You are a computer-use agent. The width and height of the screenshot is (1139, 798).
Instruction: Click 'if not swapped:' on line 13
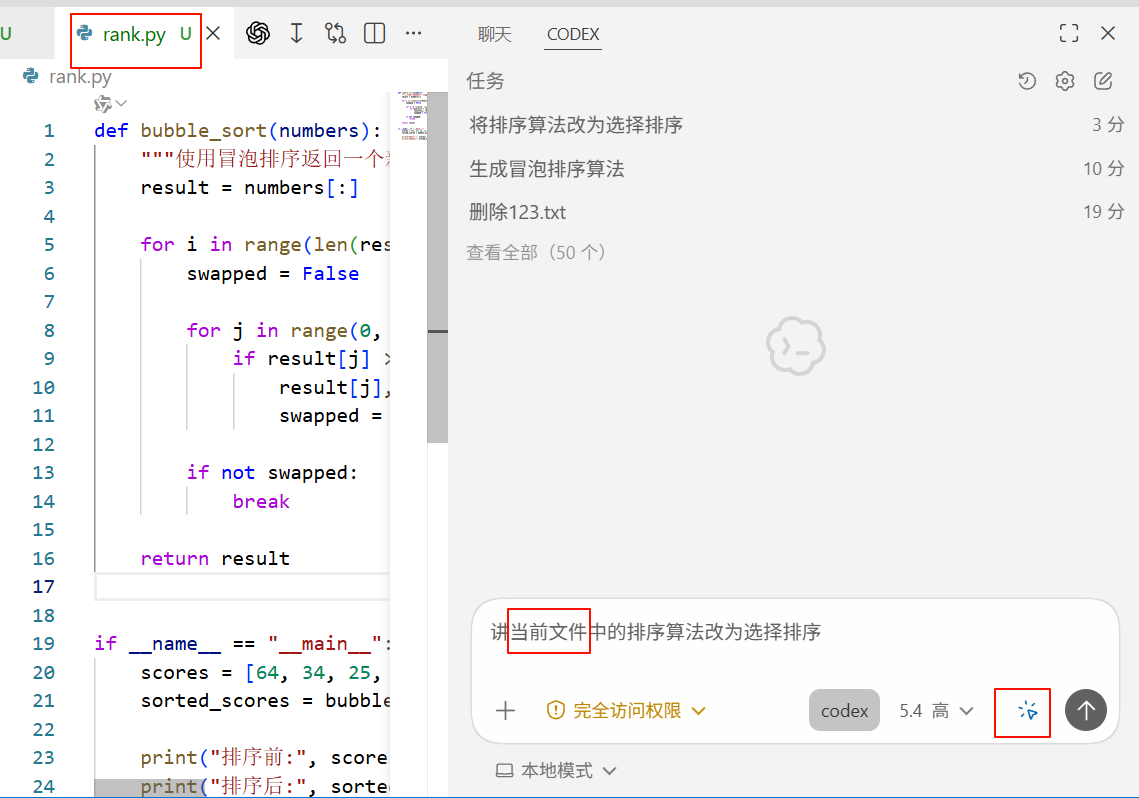click(x=272, y=473)
